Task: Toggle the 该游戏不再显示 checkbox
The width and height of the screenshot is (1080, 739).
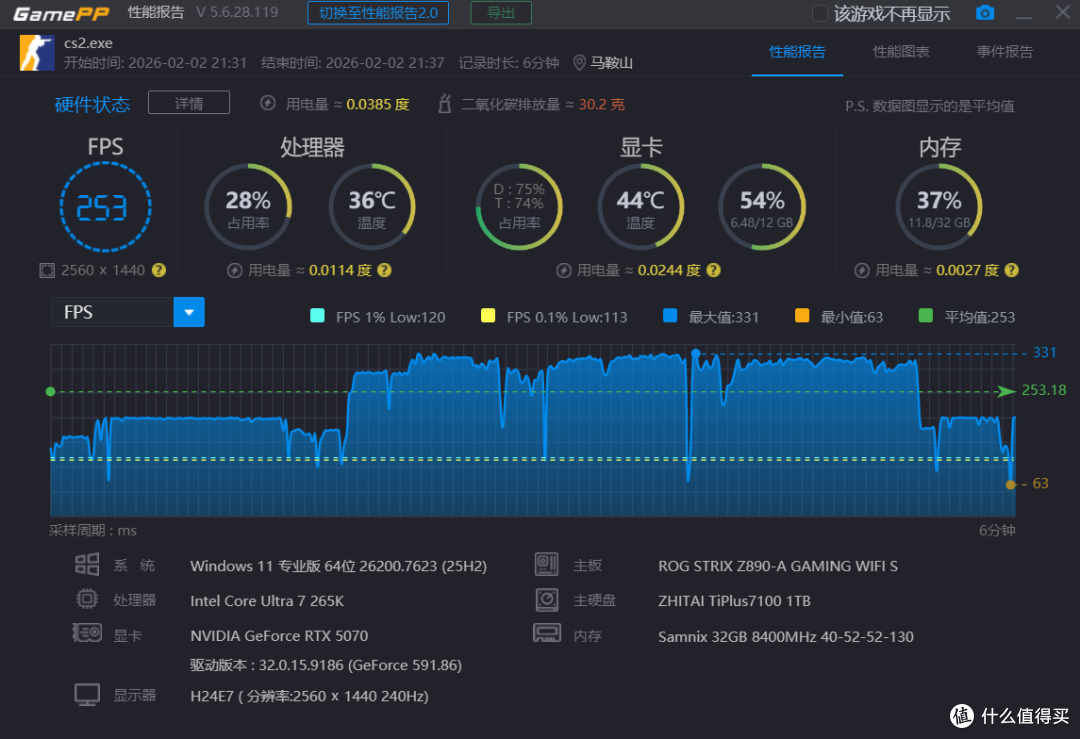Action: [x=820, y=13]
